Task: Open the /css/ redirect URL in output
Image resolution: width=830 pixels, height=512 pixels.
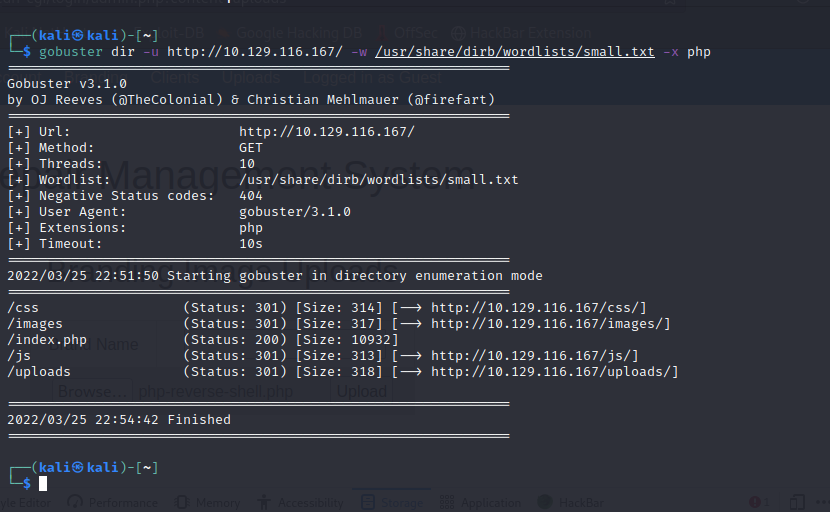Action: 539,307
